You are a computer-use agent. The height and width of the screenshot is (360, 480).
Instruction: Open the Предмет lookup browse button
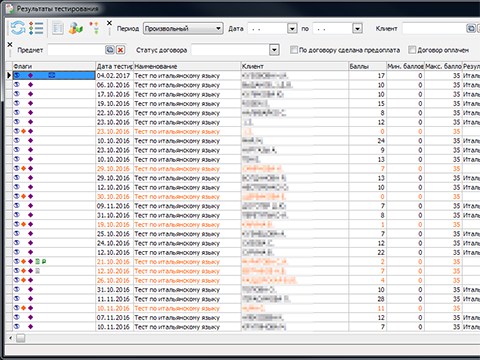(x=110, y=50)
